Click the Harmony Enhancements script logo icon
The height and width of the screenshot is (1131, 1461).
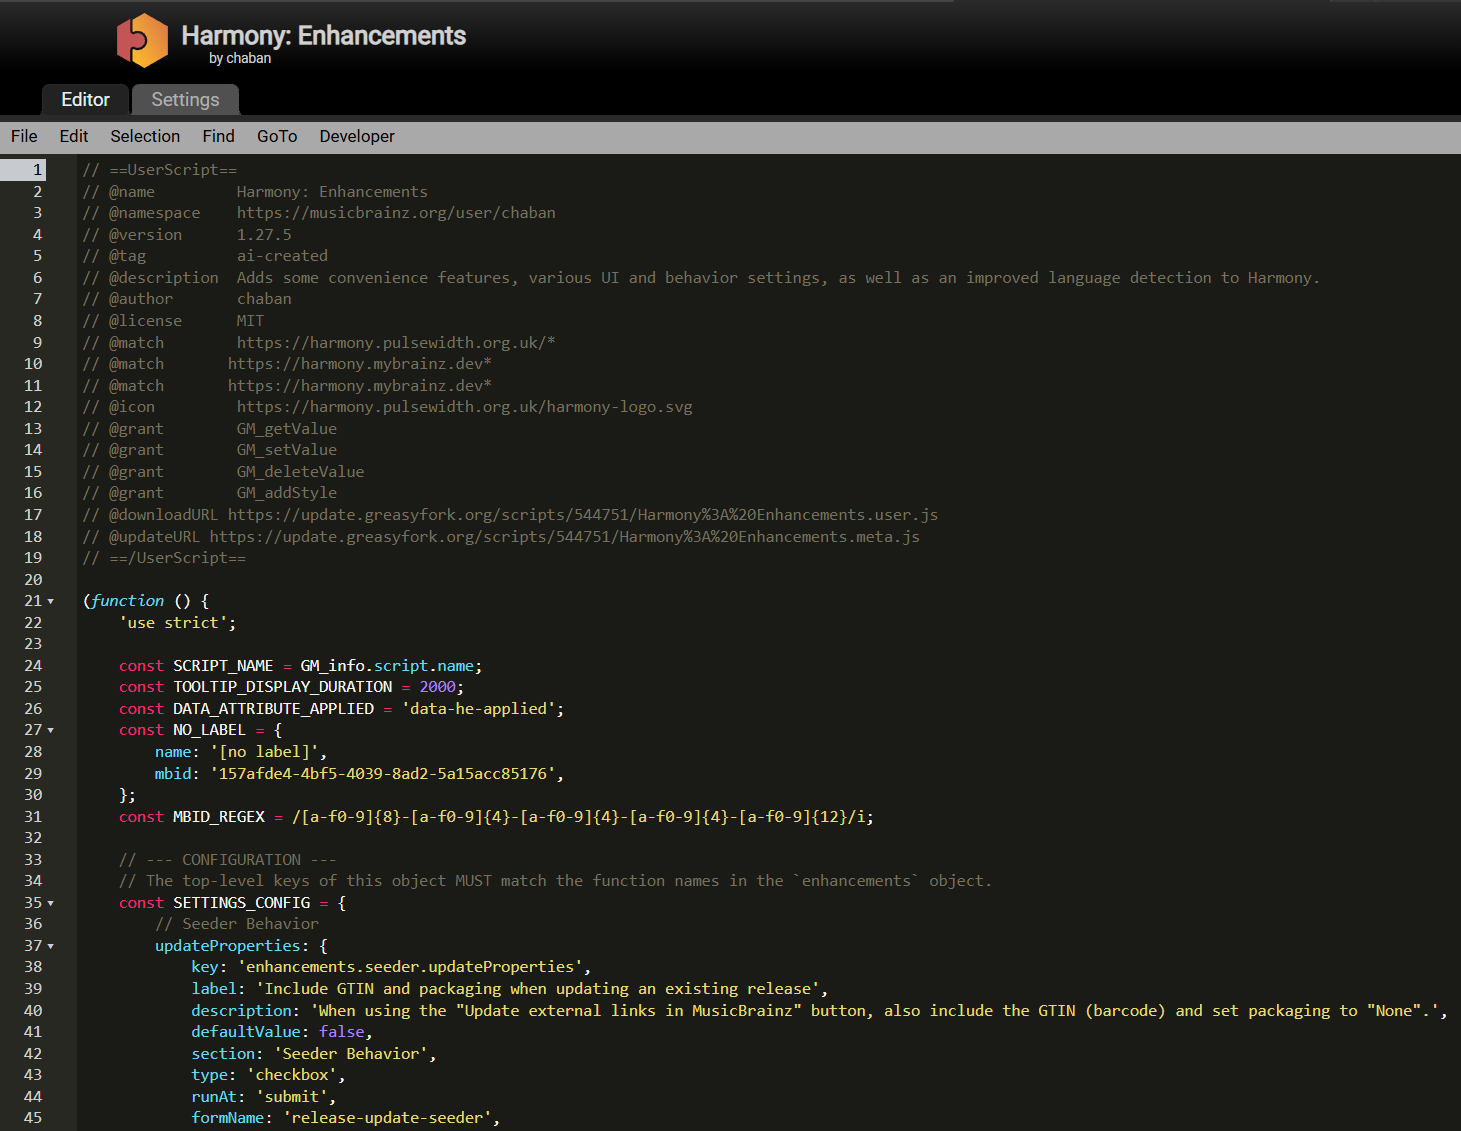coord(142,40)
